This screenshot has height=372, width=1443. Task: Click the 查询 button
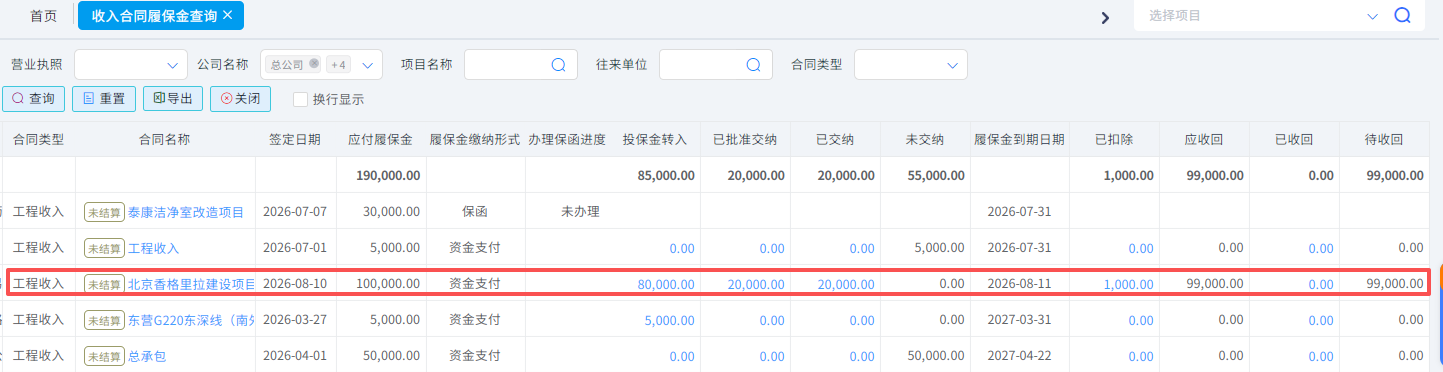coord(34,99)
